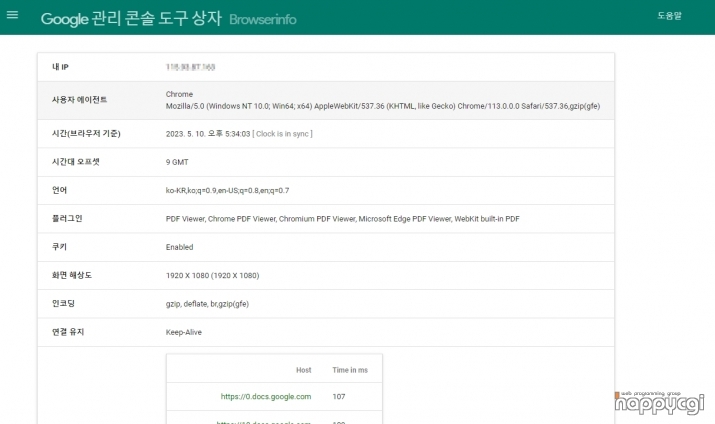Click the gzip, deflate, br encoding value
This screenshot has width=715, height=424.
[x=207, y=304]
